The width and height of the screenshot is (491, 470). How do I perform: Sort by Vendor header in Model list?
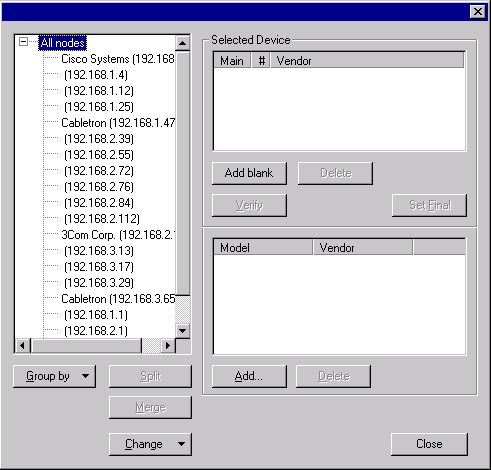363,248
